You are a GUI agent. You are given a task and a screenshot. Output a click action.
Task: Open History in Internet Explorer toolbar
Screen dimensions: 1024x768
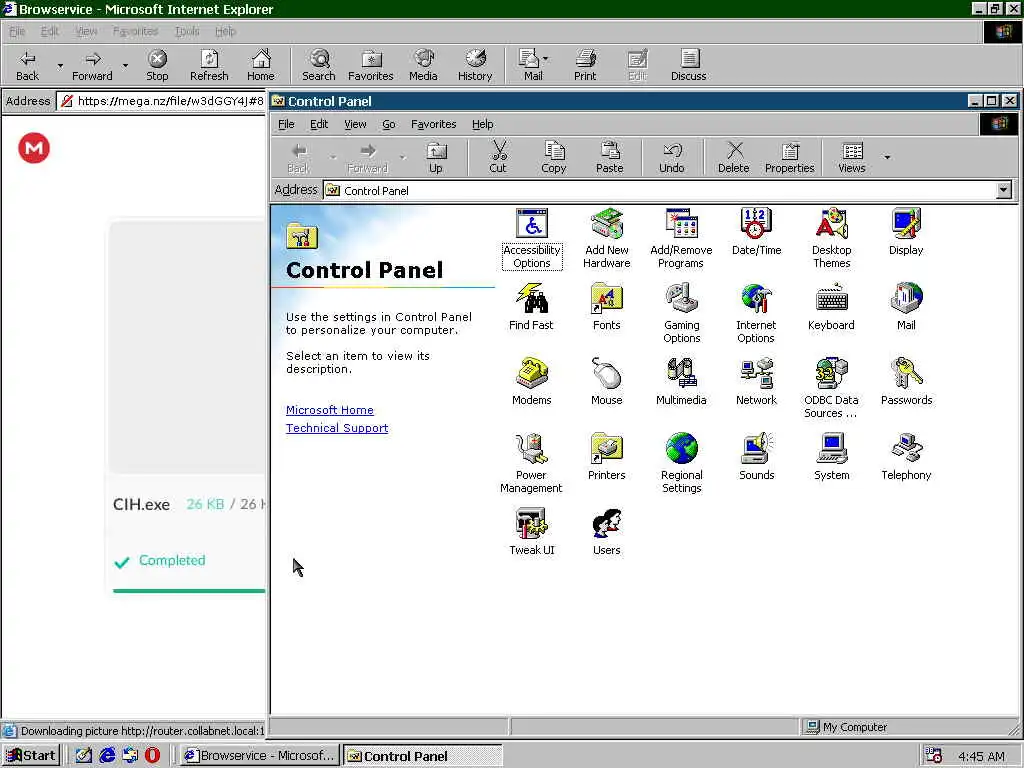(475, 65)
